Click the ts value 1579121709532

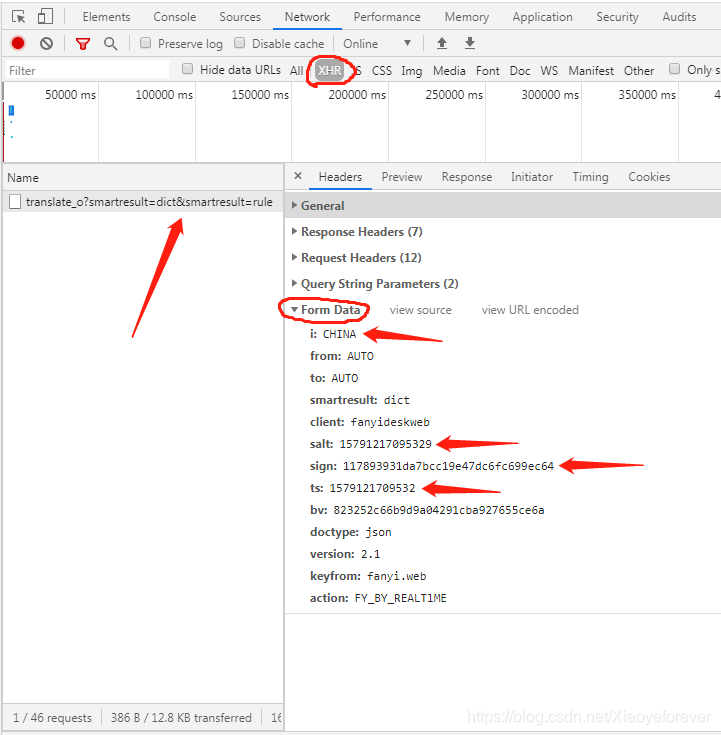tap(372, 488)
